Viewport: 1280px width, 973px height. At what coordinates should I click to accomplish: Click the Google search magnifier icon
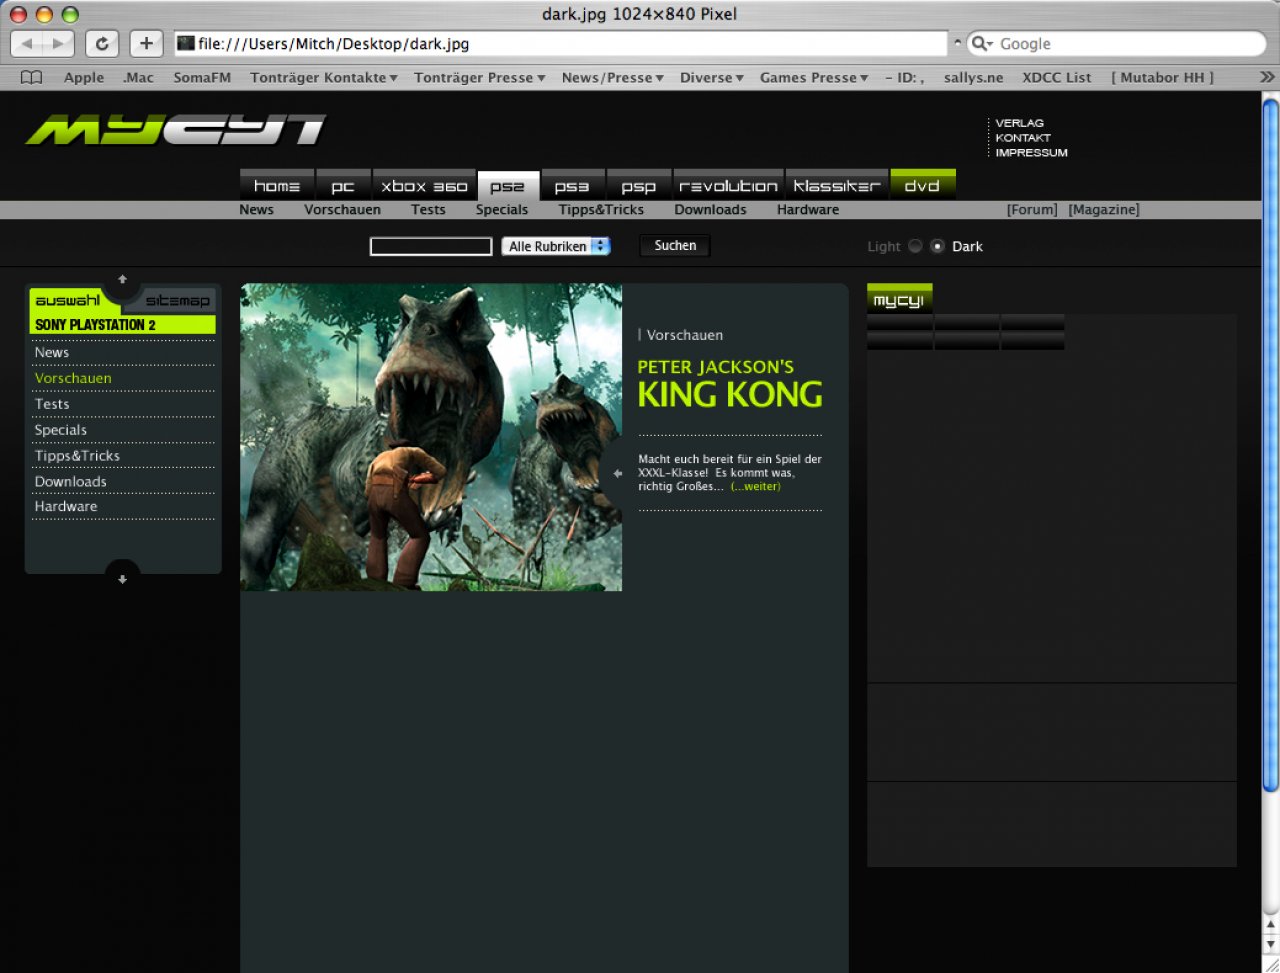tap(979, 43)
